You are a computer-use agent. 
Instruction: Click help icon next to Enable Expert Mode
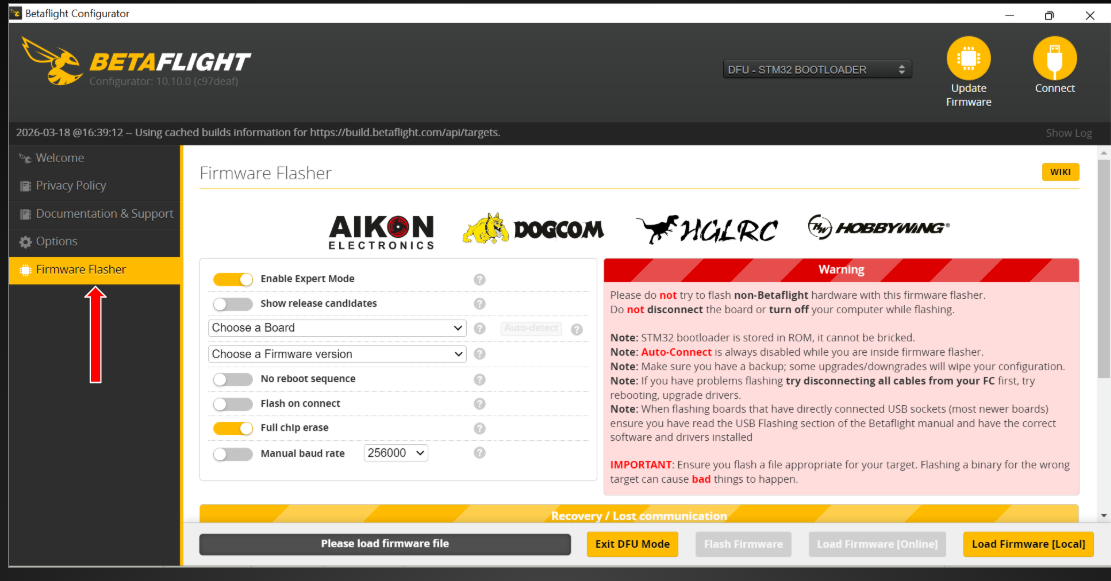(479, 280)
